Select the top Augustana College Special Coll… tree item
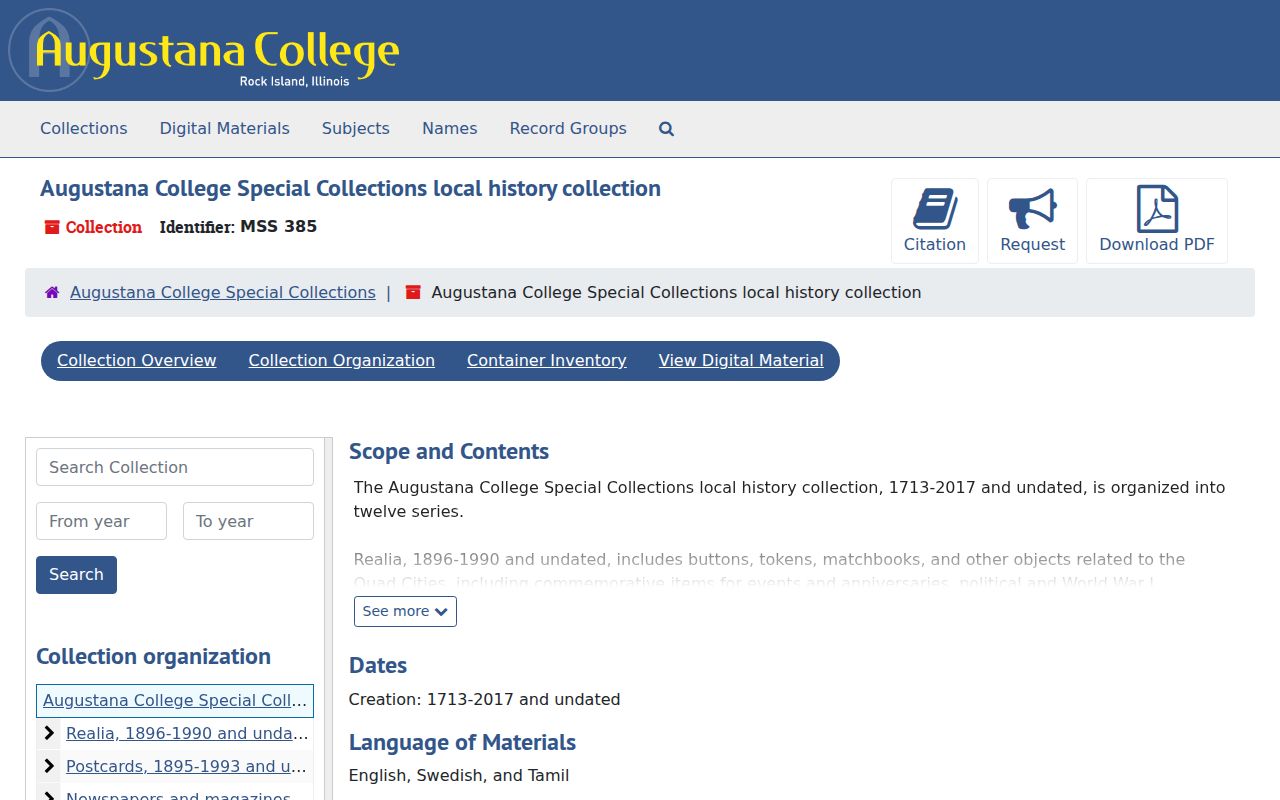This screenshot has width=1280, height=800. [x=175, y=701]
